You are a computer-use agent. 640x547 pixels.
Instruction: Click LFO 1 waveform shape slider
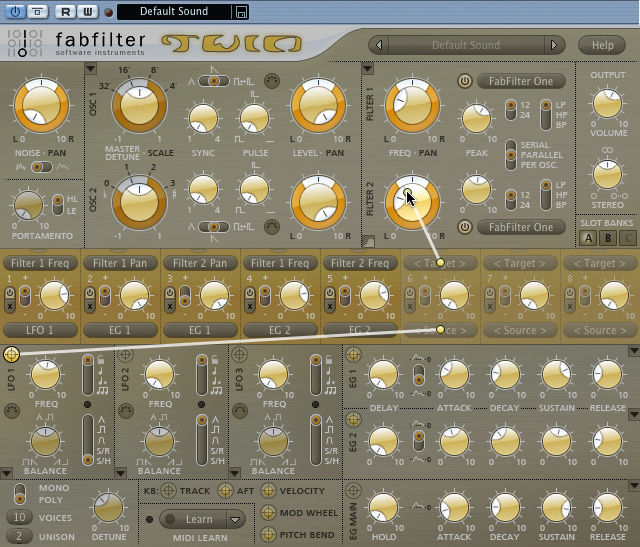(88, 441)
